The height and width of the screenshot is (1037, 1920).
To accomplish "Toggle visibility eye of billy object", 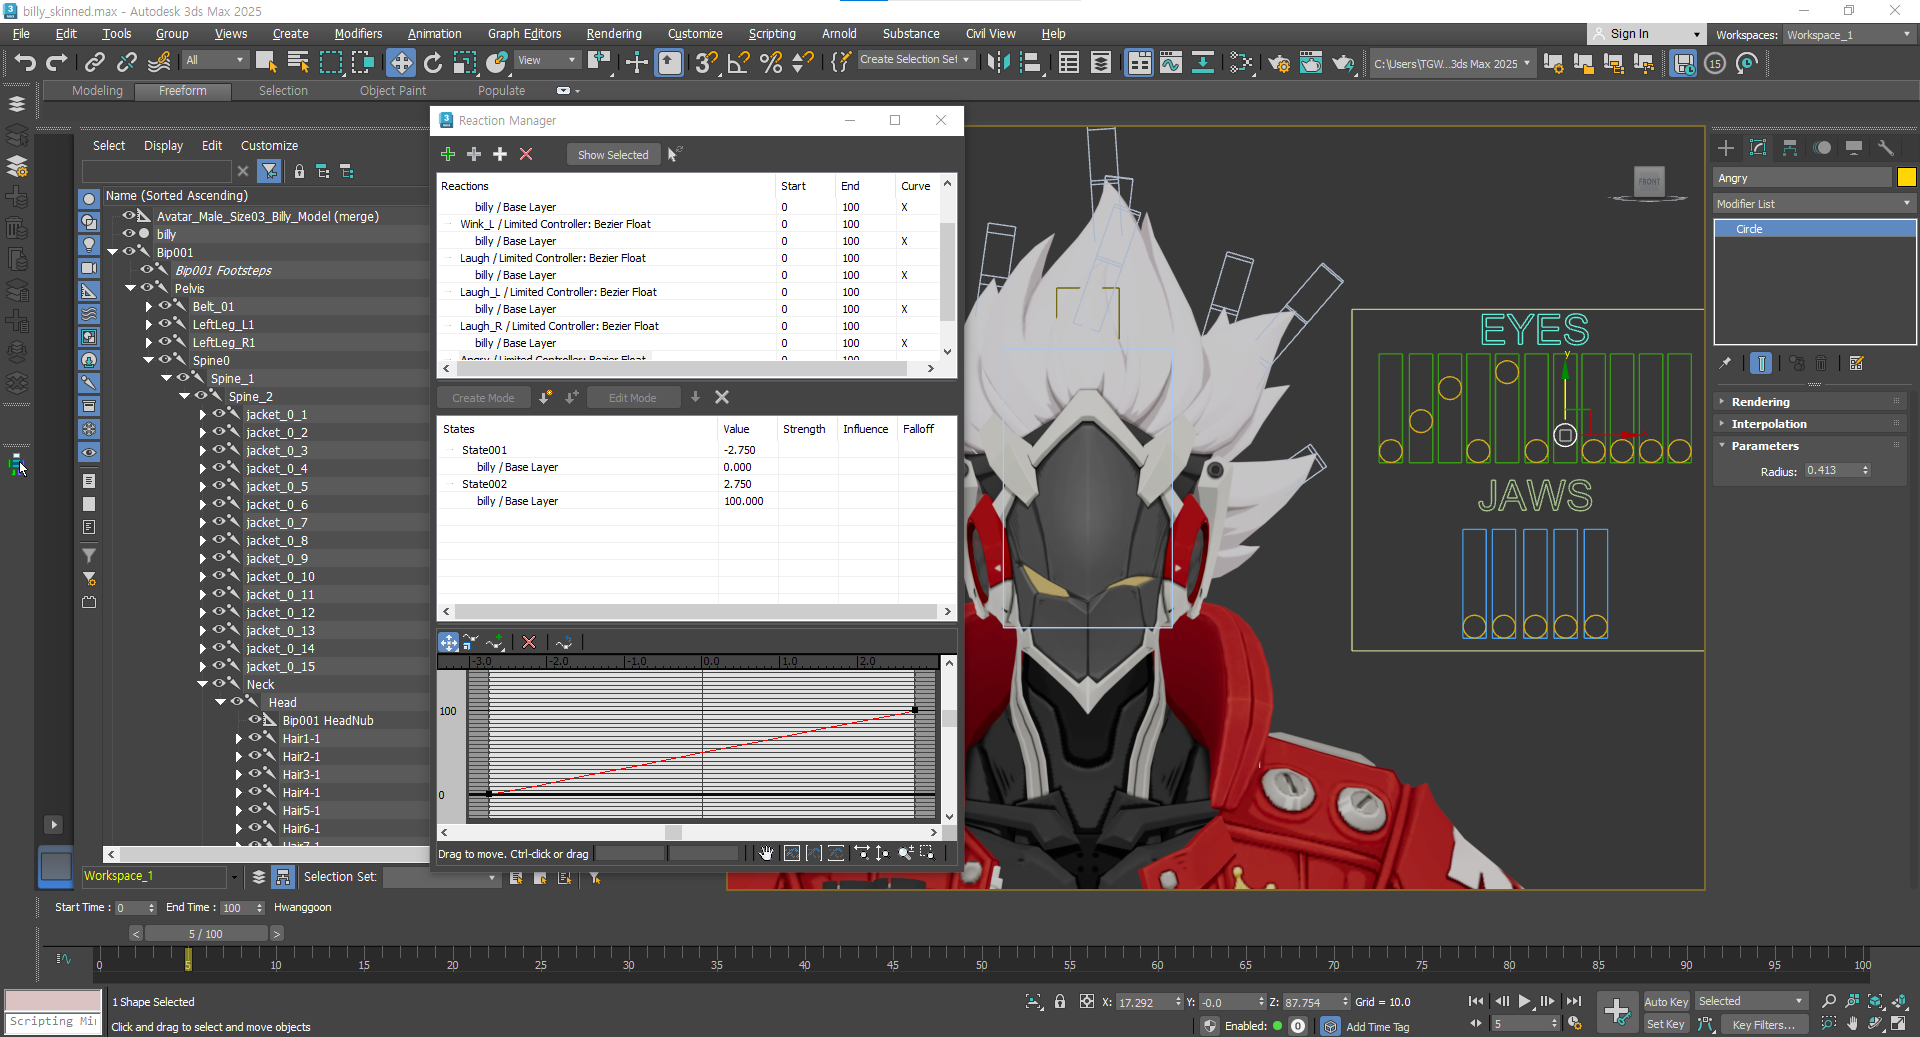I will point(129,234).
